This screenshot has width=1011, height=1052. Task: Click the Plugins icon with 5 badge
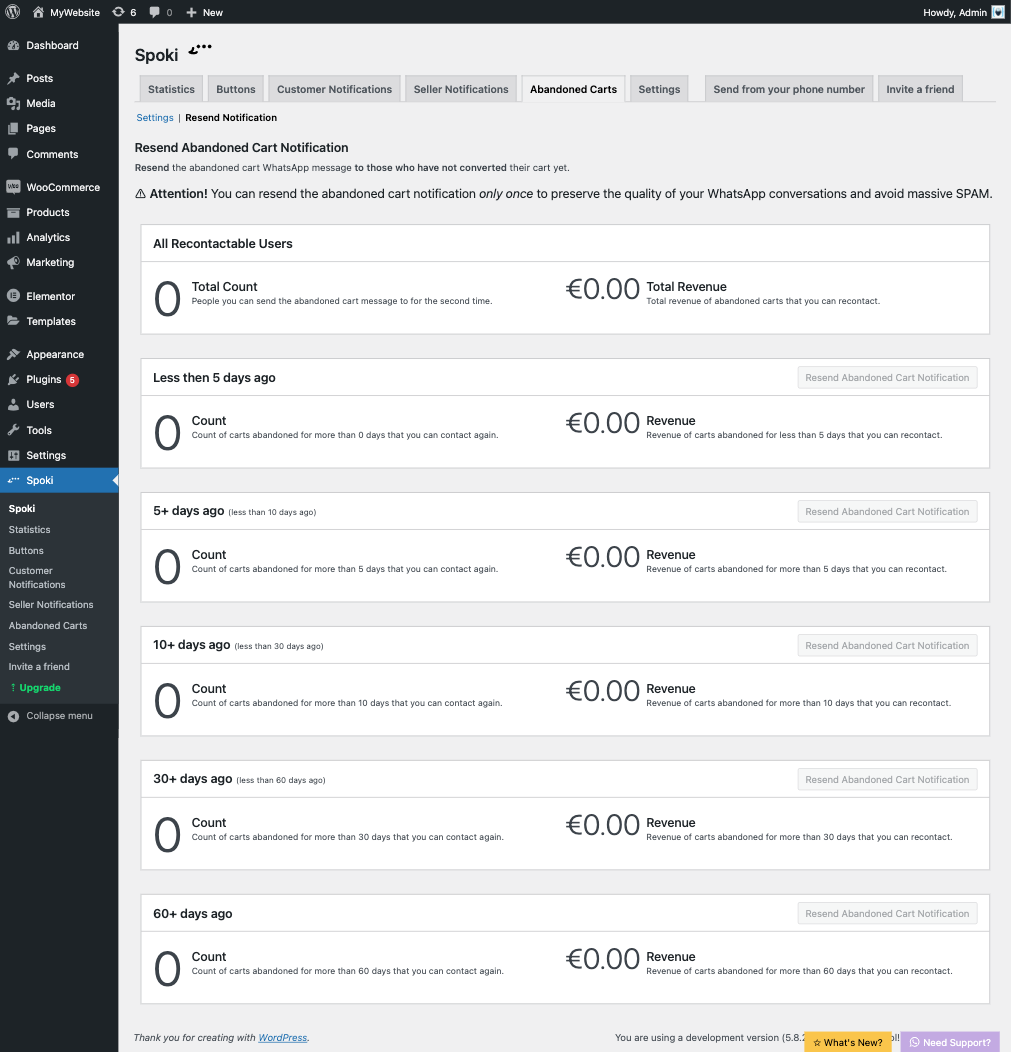tap(13, 380)
